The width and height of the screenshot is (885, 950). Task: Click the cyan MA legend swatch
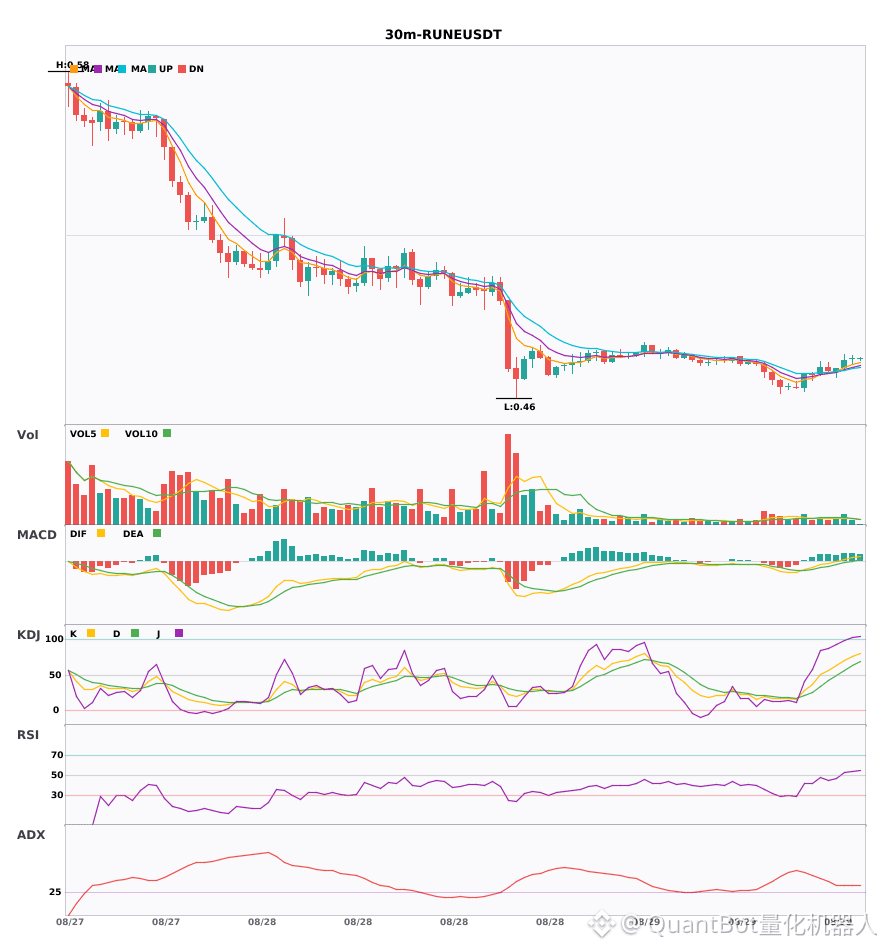click(x=122, y=69)
